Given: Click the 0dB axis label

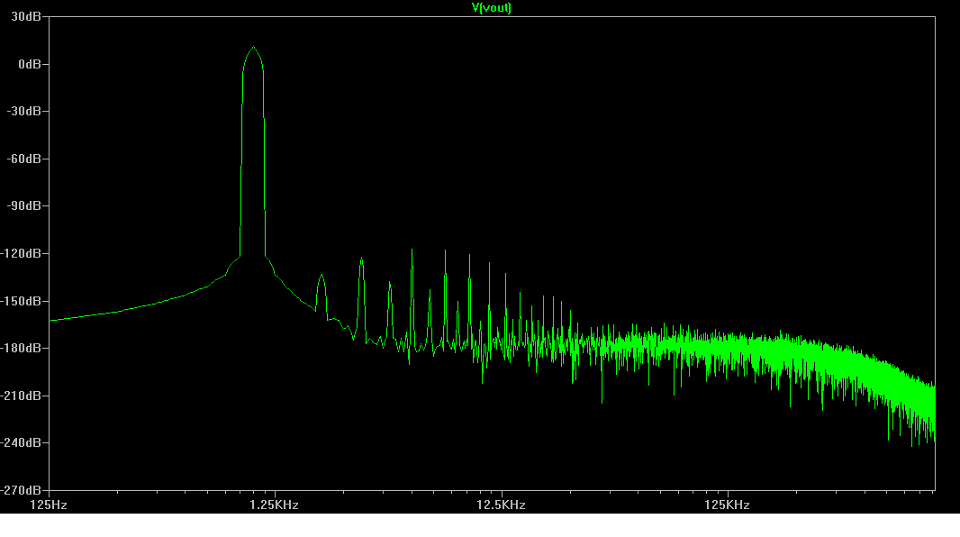Looking at the screenshot, I should (x=29, y=64).
